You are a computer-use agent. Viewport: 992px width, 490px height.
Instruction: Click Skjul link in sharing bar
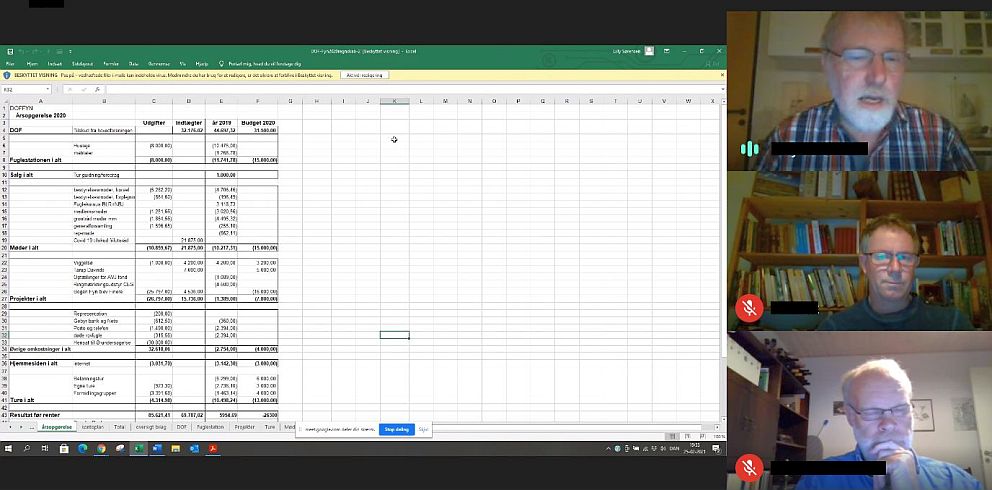[423, 429]
